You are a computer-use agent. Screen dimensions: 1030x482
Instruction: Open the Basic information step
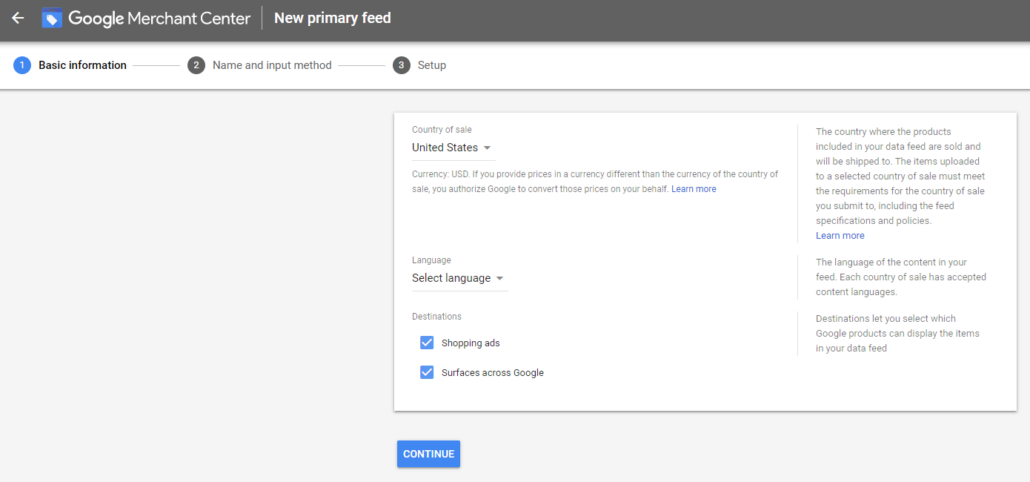tap(82, 66)
